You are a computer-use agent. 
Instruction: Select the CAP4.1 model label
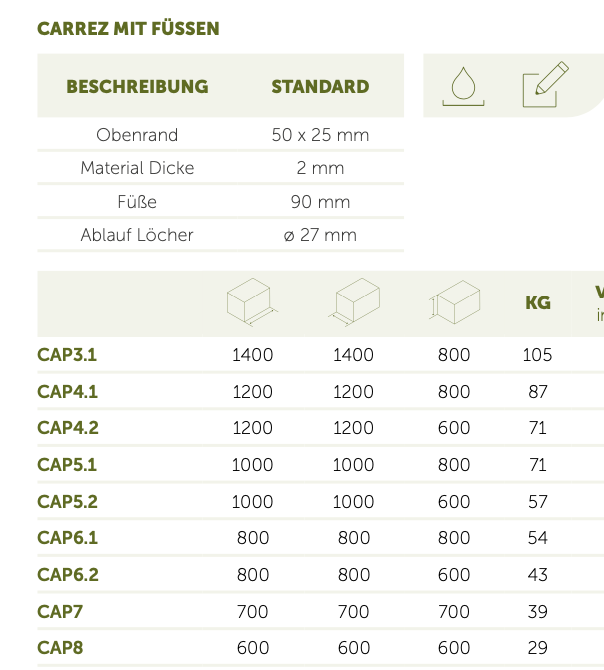coord(67,391)
